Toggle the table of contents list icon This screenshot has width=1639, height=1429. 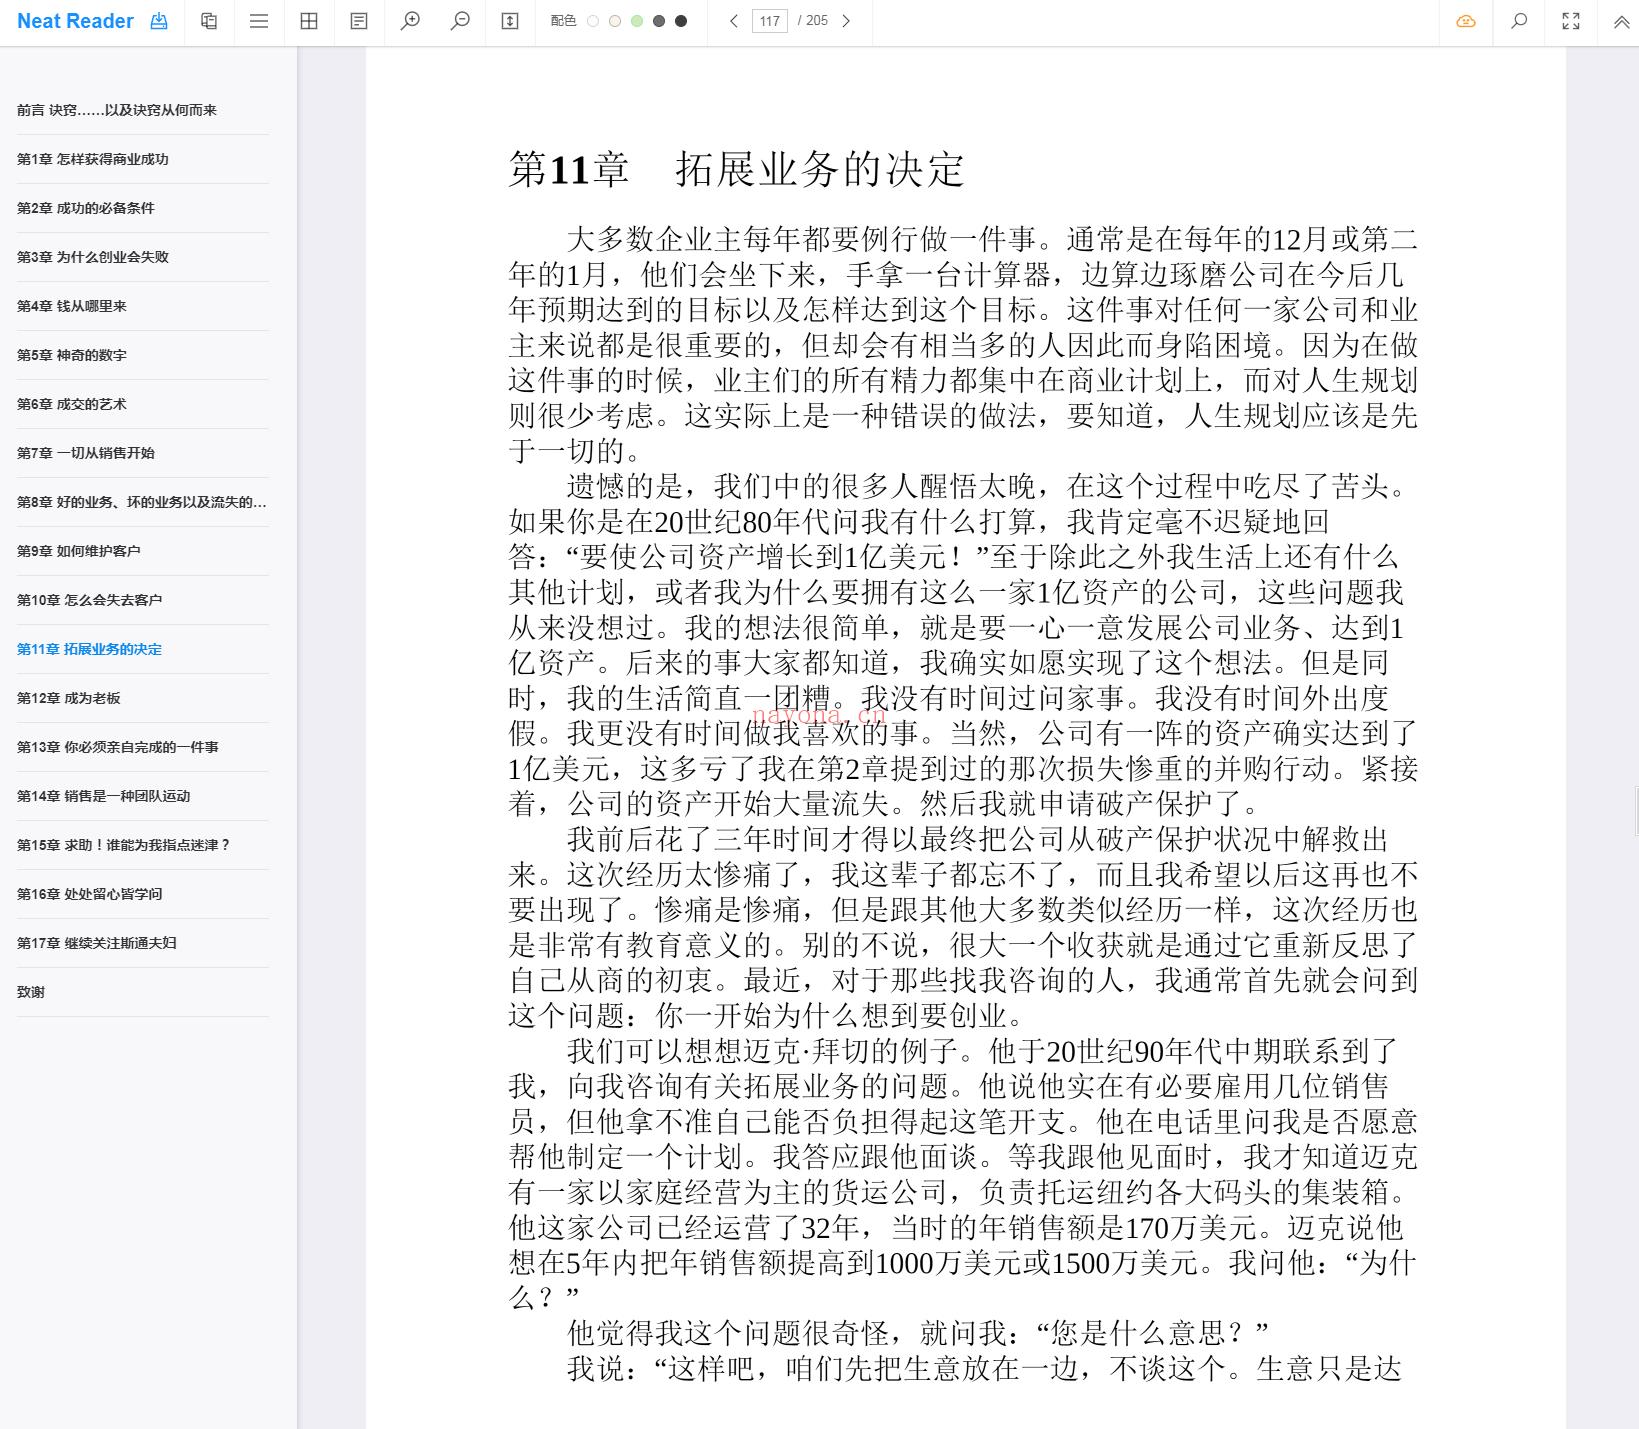(259, 21)
